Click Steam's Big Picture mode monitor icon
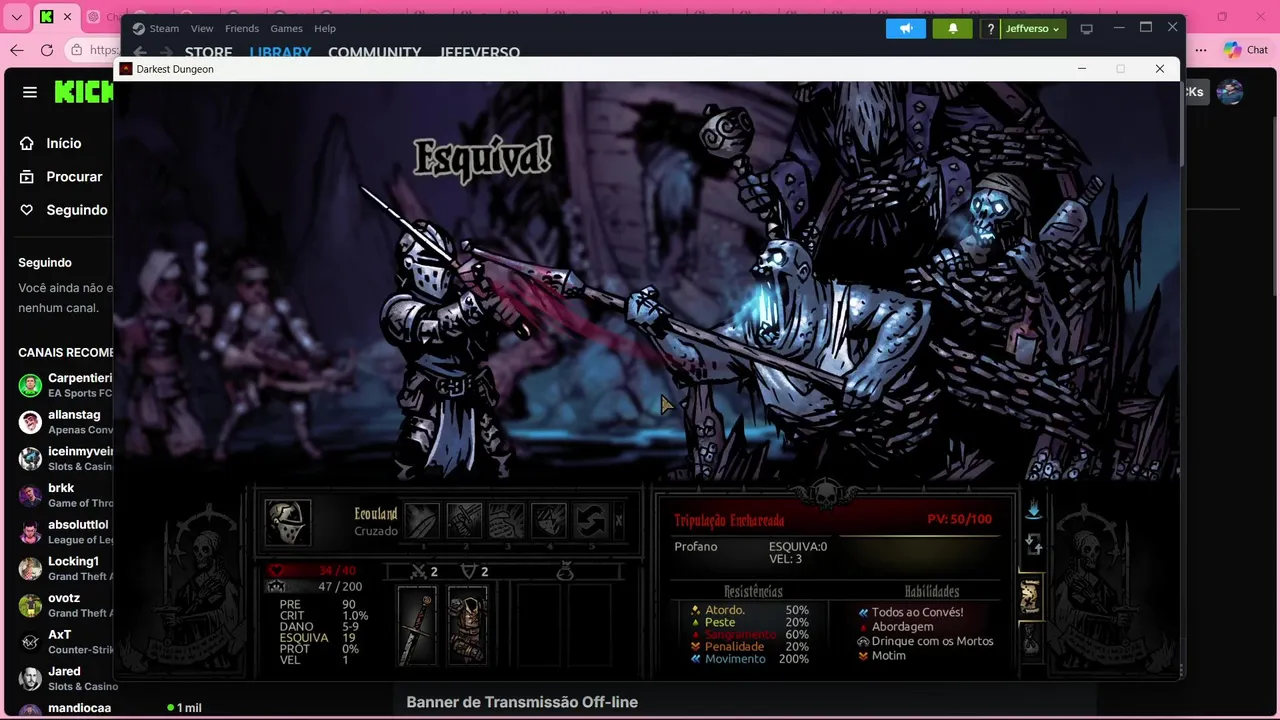Screen dimensions: 1280x720 1087,29
